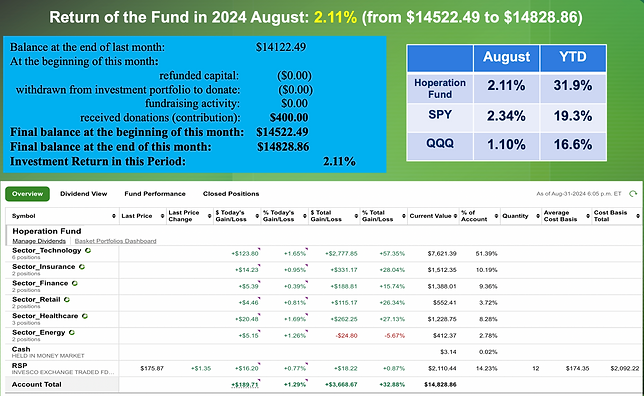644x396 pixels.
Task: Click Insurance current value $1,512.35
Action: tap(442, 270)
